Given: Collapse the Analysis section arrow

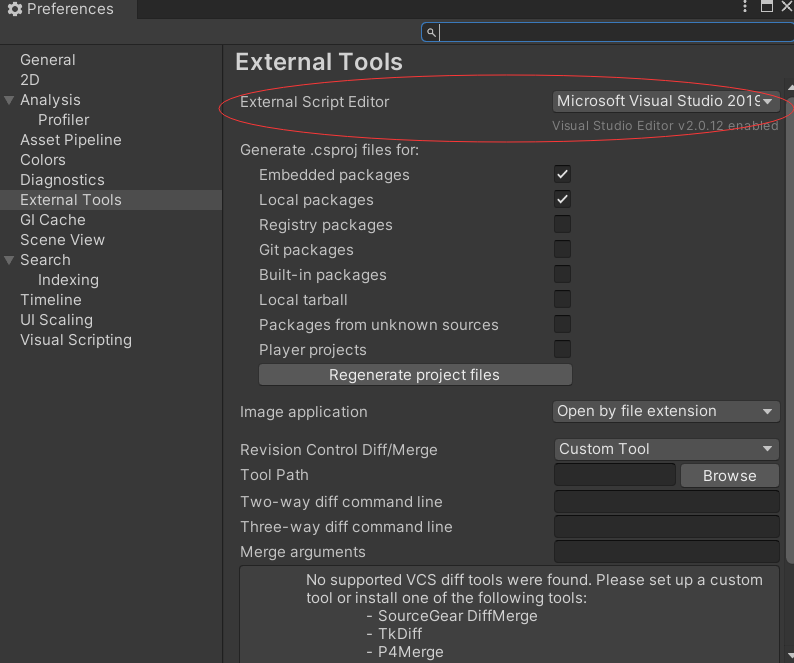Looking at the screenshot, I should (9, 100).
